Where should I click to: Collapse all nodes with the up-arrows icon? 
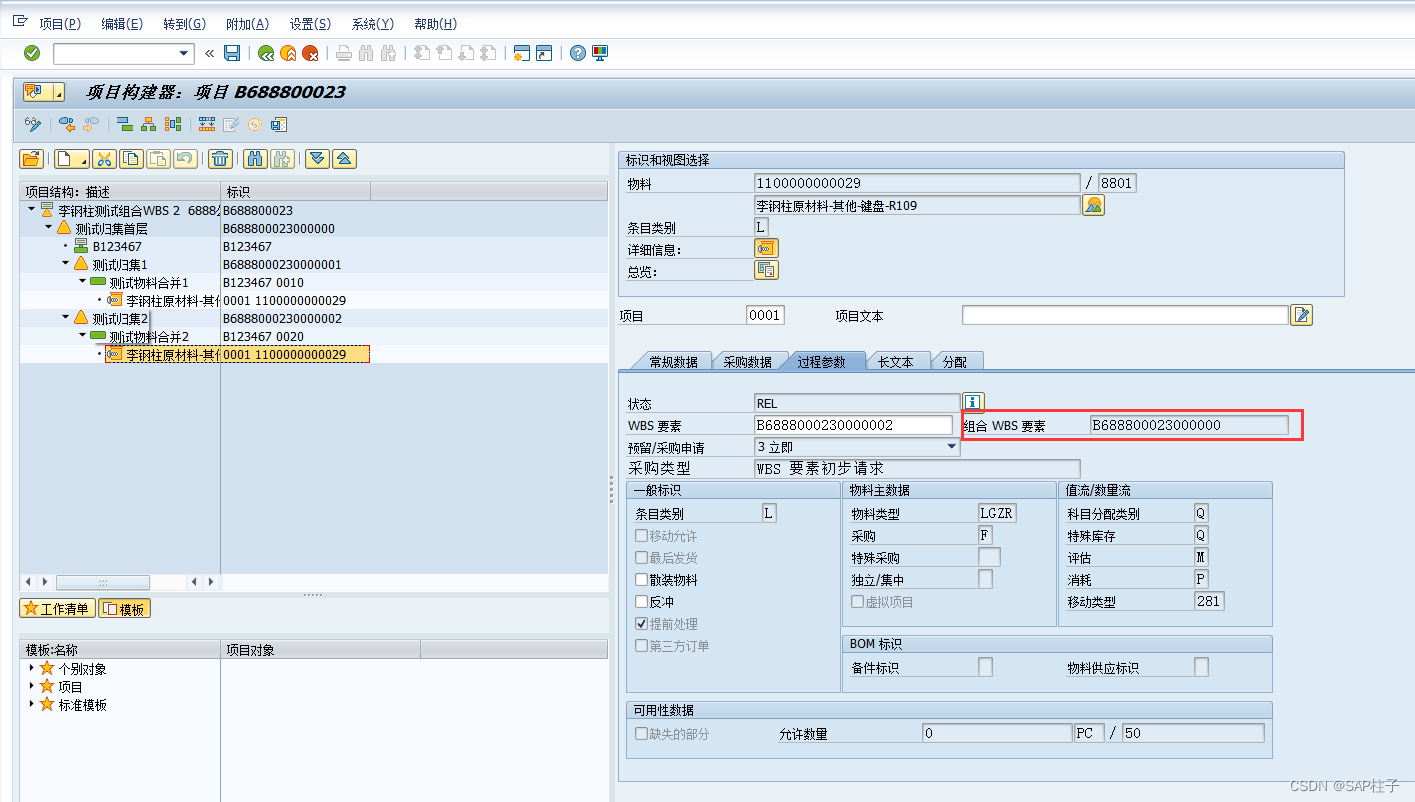[x=344, y=158]
